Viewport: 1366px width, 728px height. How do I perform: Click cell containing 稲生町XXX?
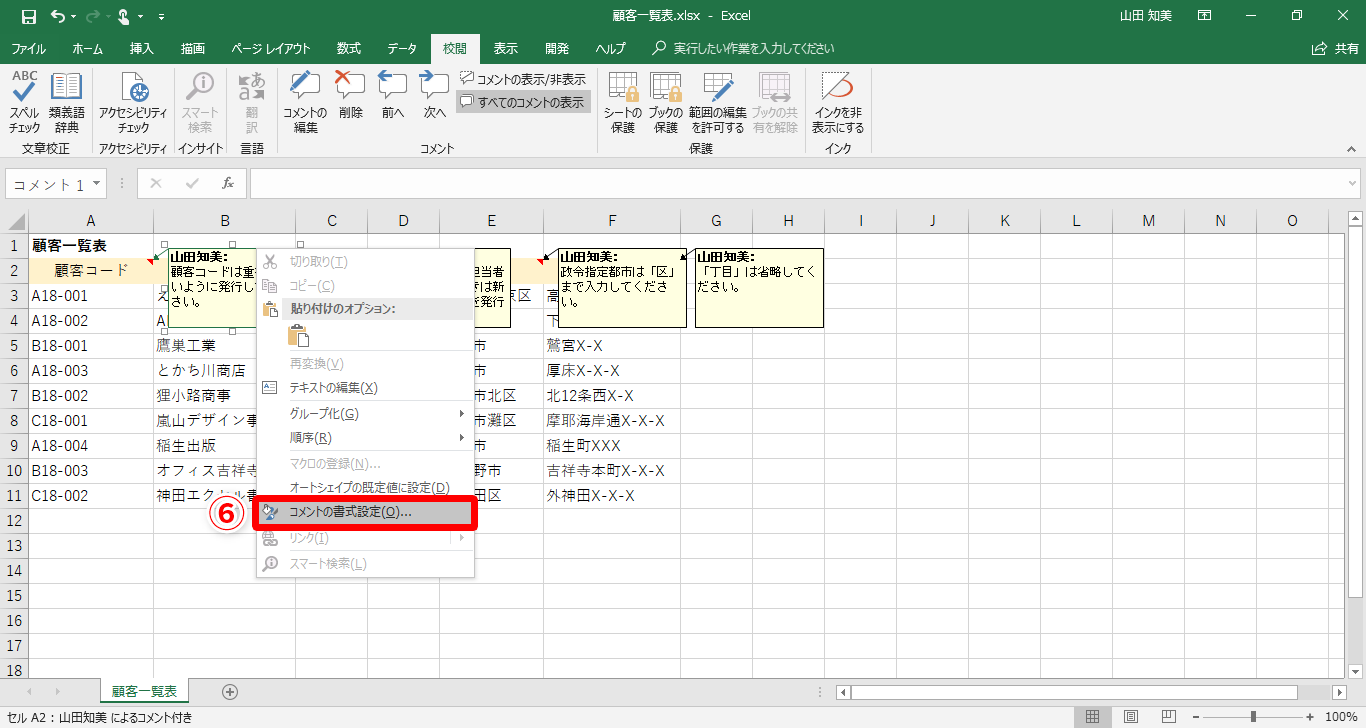pyautogui.click(x=612, y=446)
